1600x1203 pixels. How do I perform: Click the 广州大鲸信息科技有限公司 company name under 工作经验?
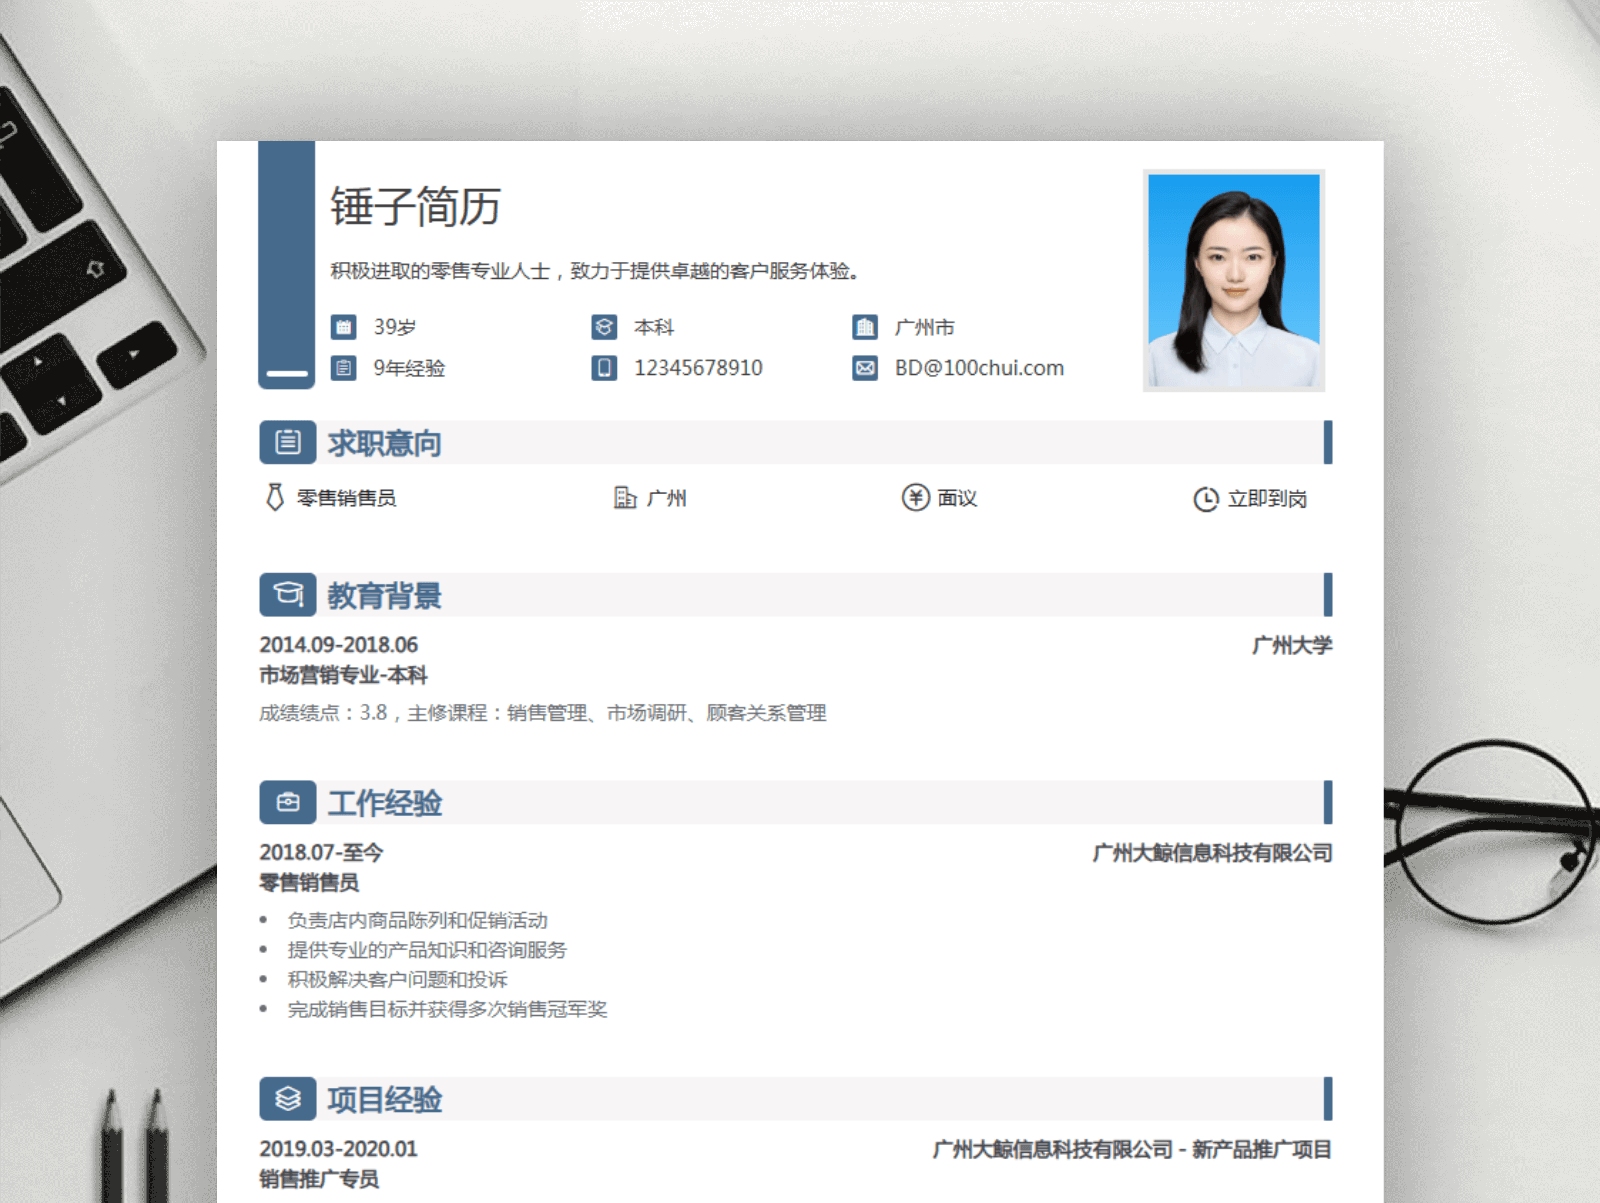[1212, 853]
